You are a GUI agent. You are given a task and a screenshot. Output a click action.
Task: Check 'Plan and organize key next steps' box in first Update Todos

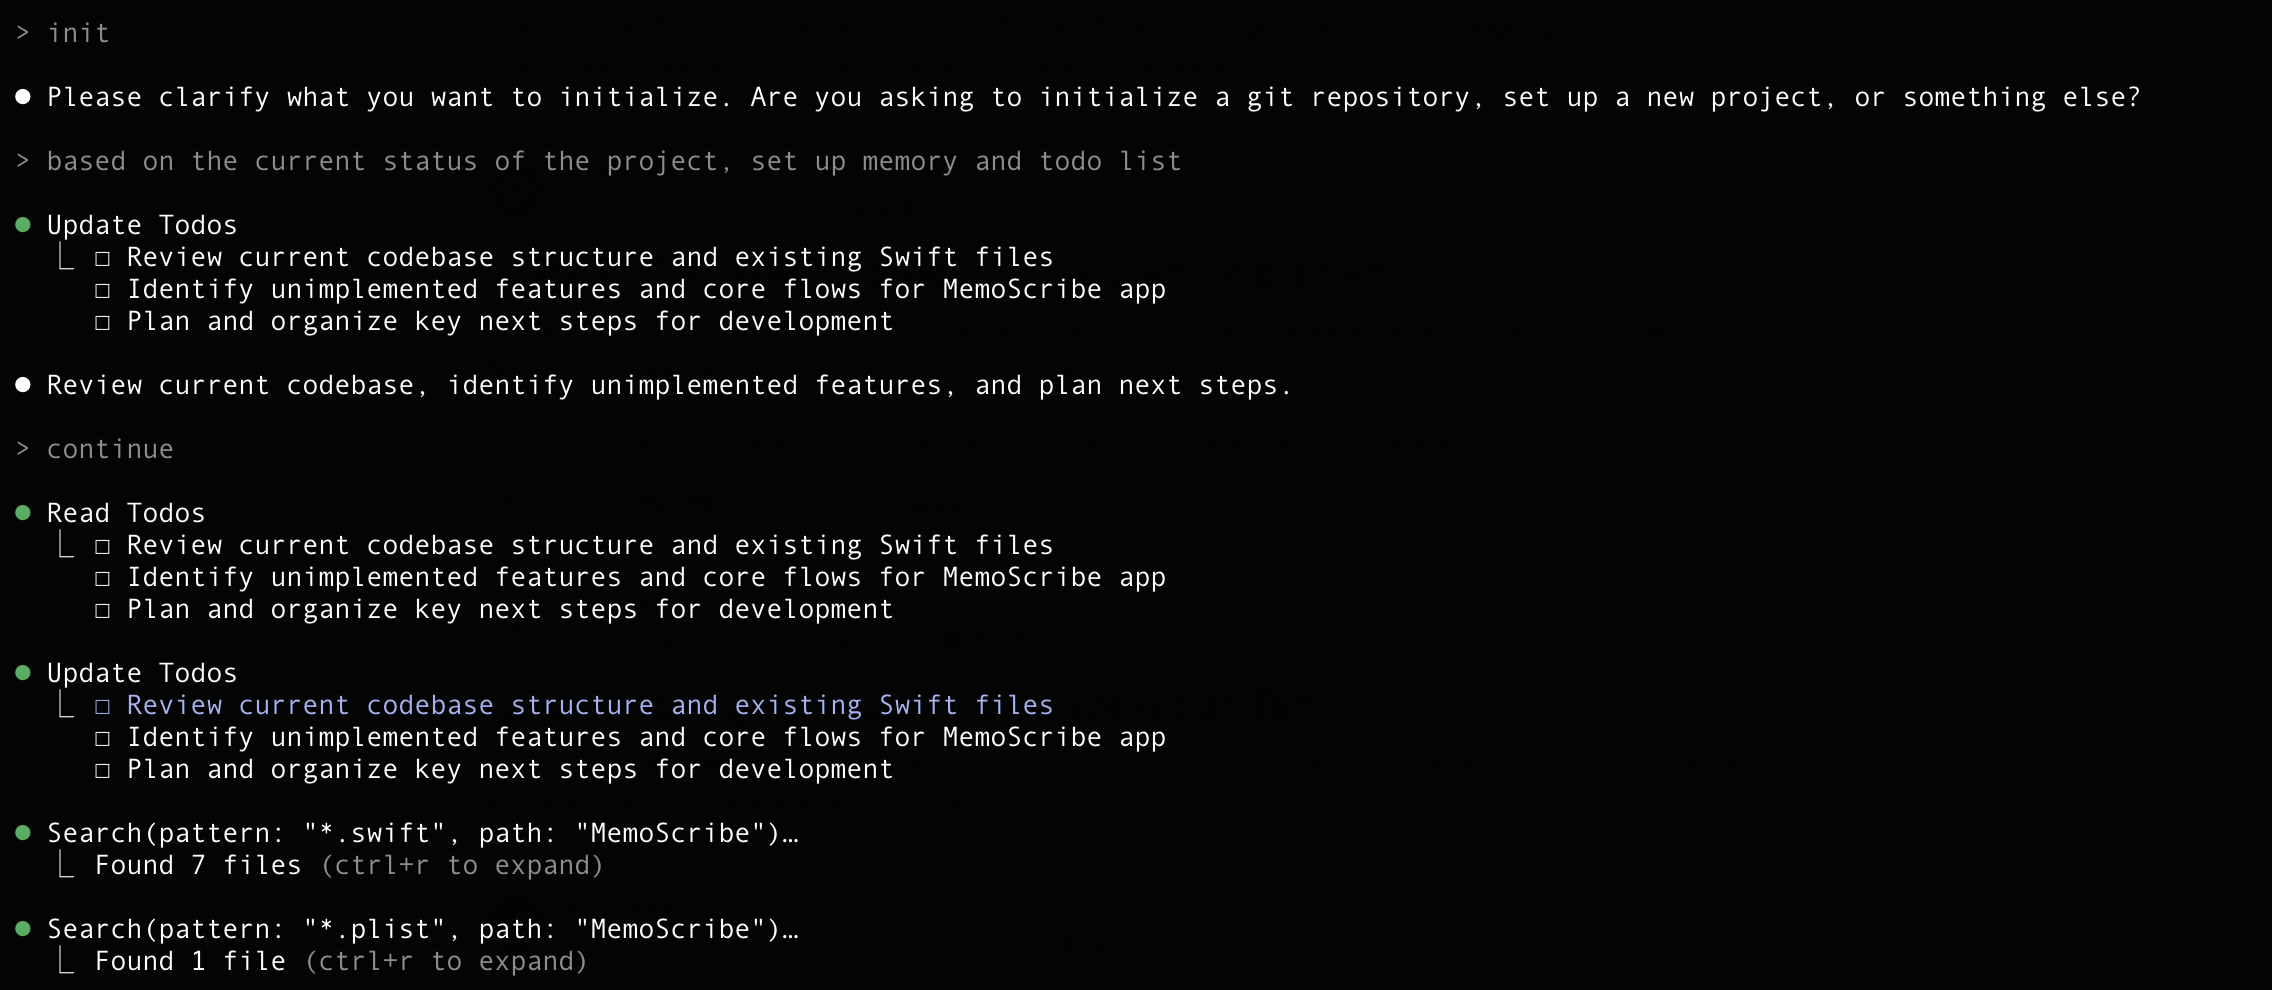tap(102, 323)
